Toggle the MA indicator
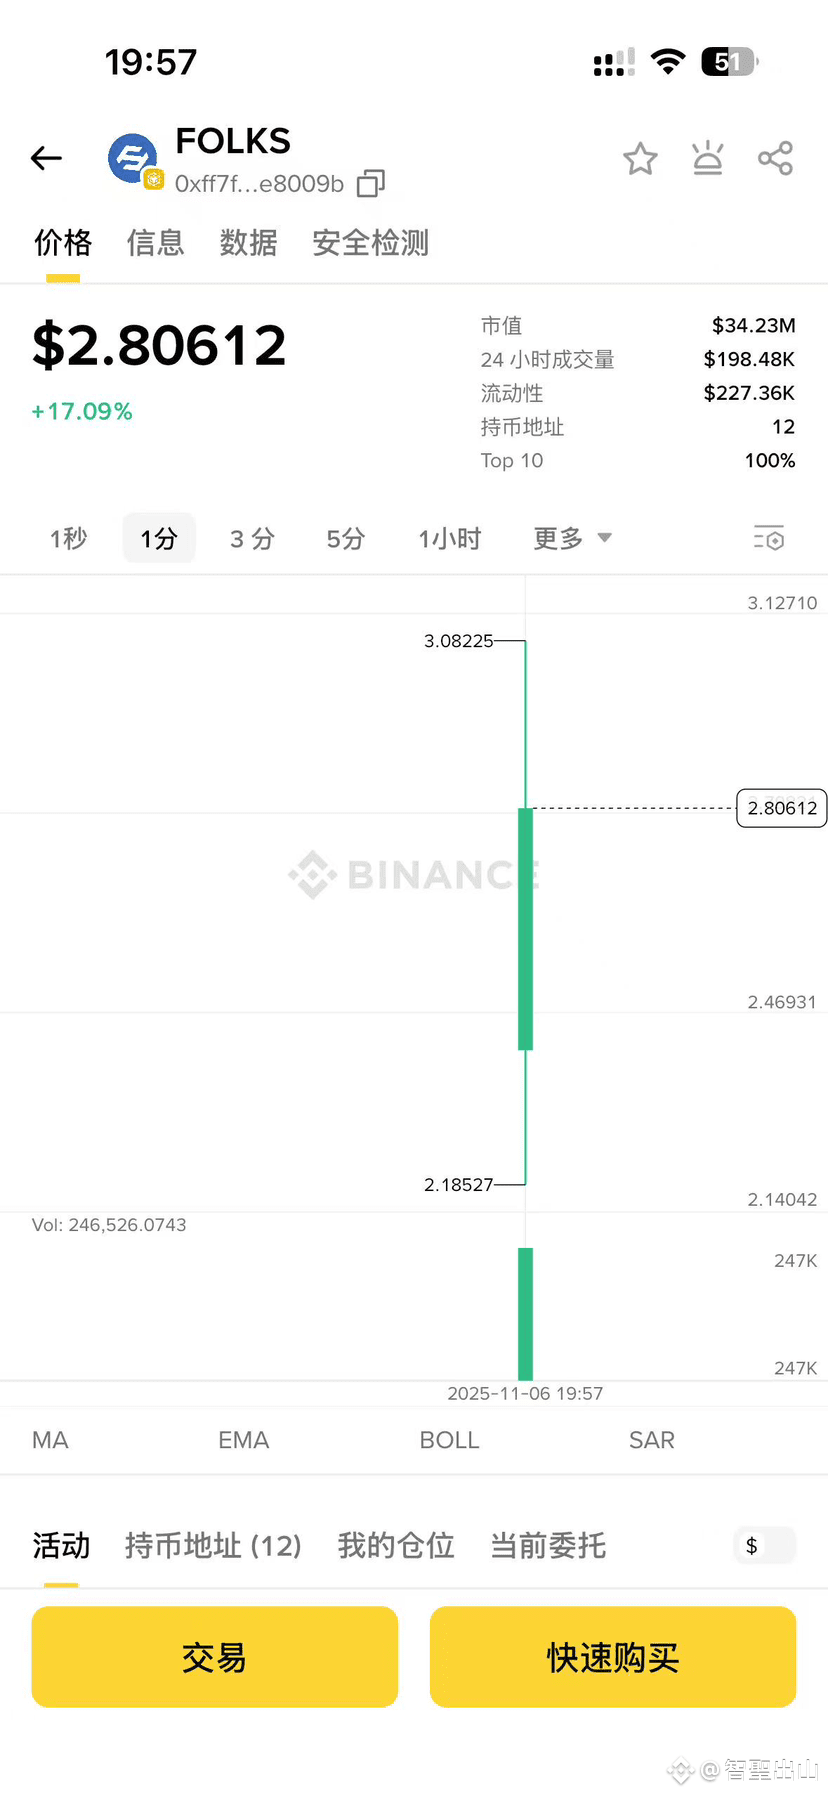 point(50,1440)
